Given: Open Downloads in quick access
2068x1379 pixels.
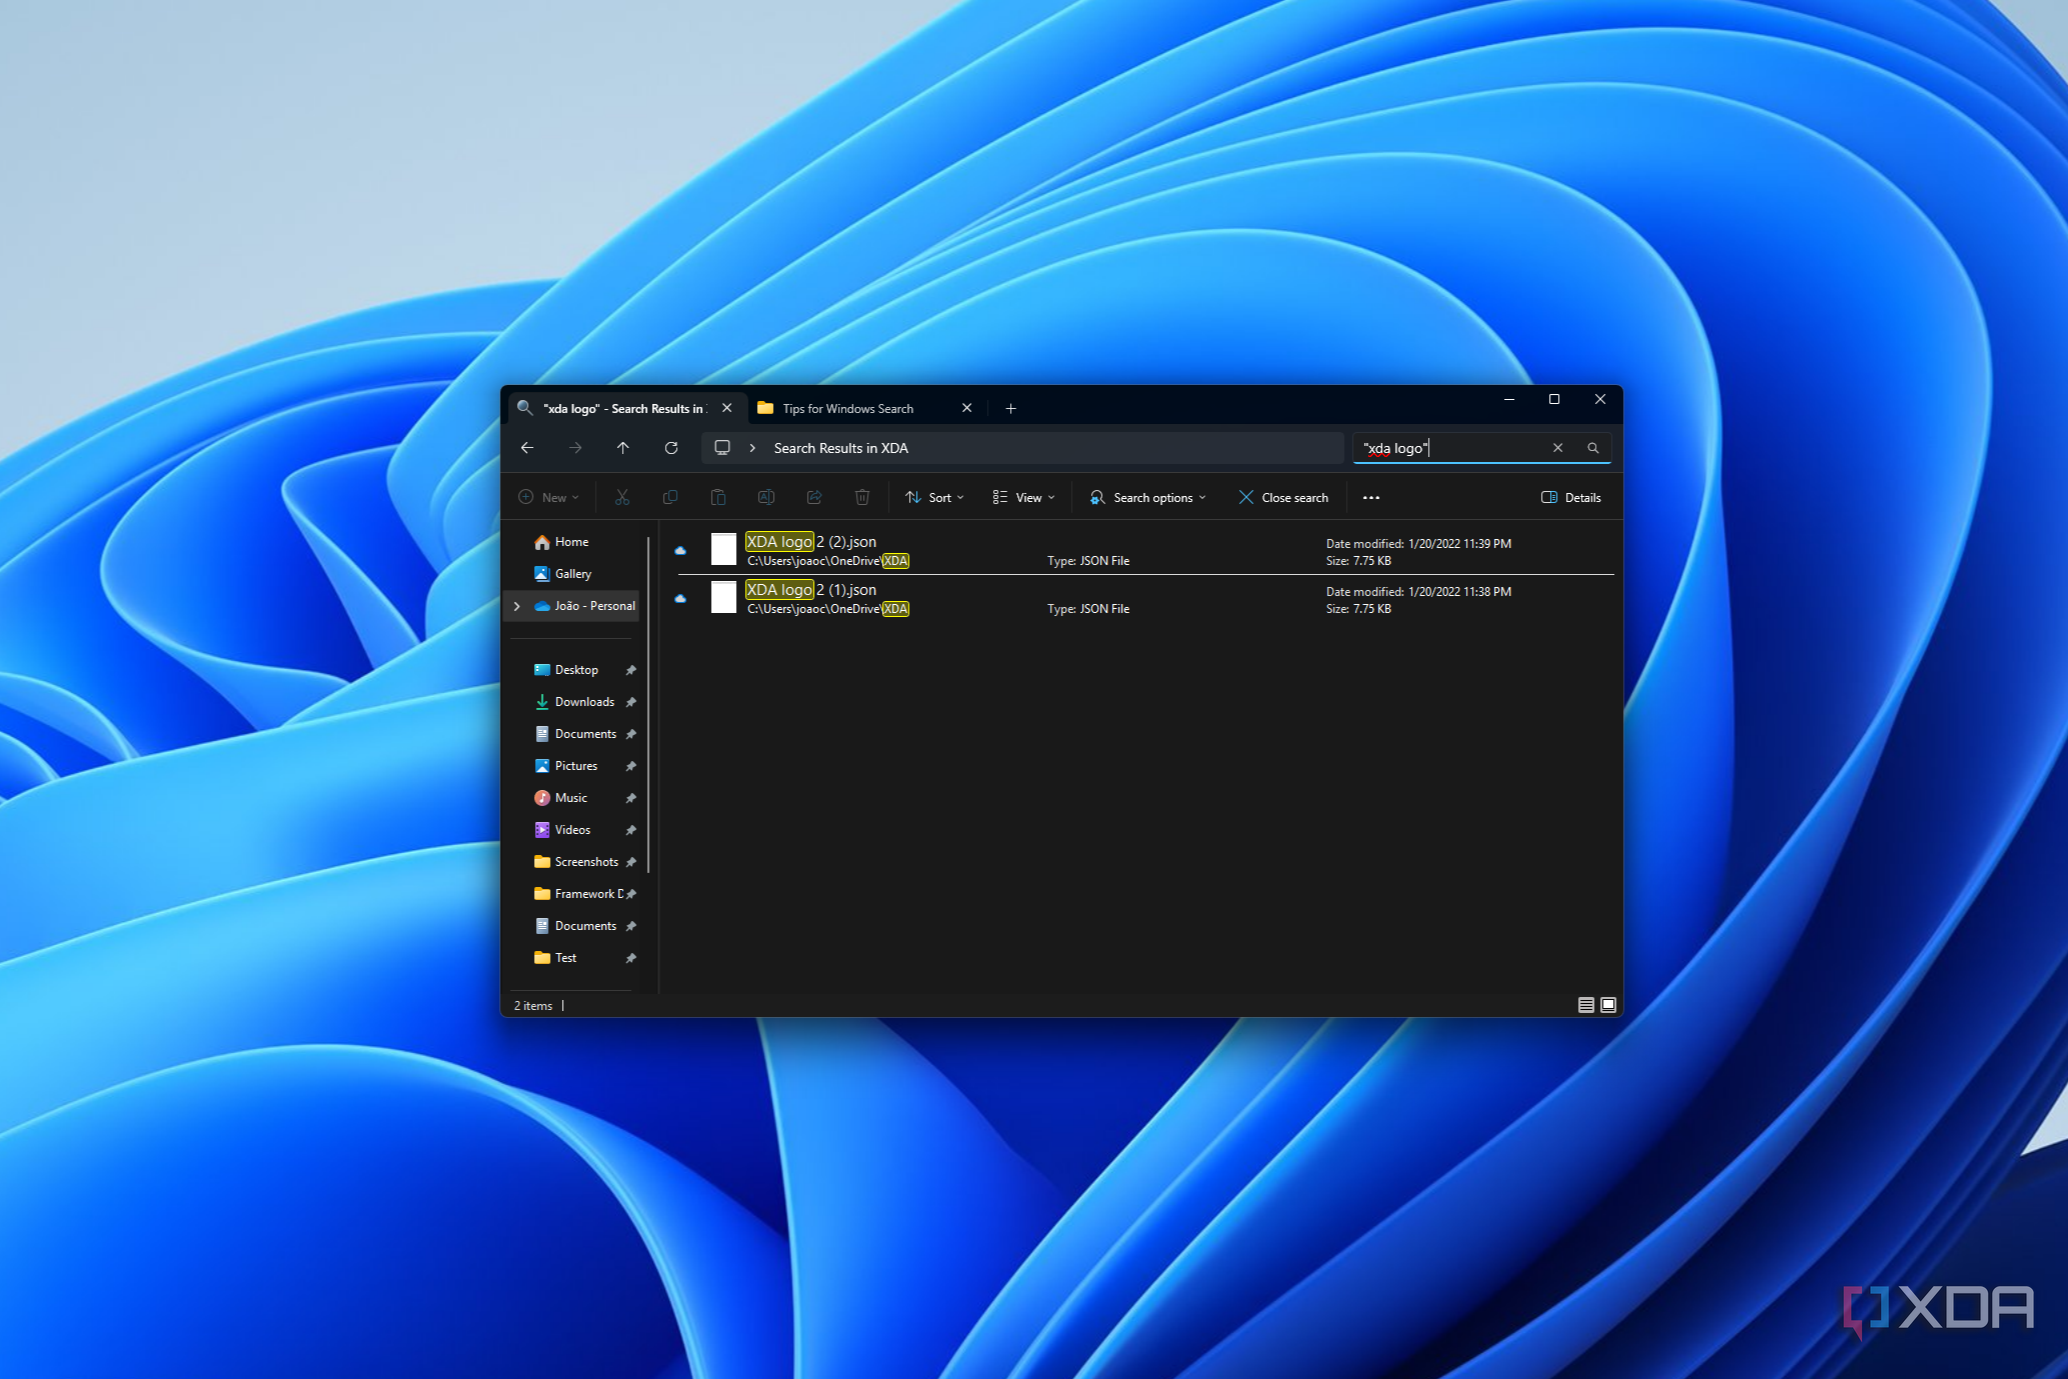Looking at the screenshot, I should point(584,702).
